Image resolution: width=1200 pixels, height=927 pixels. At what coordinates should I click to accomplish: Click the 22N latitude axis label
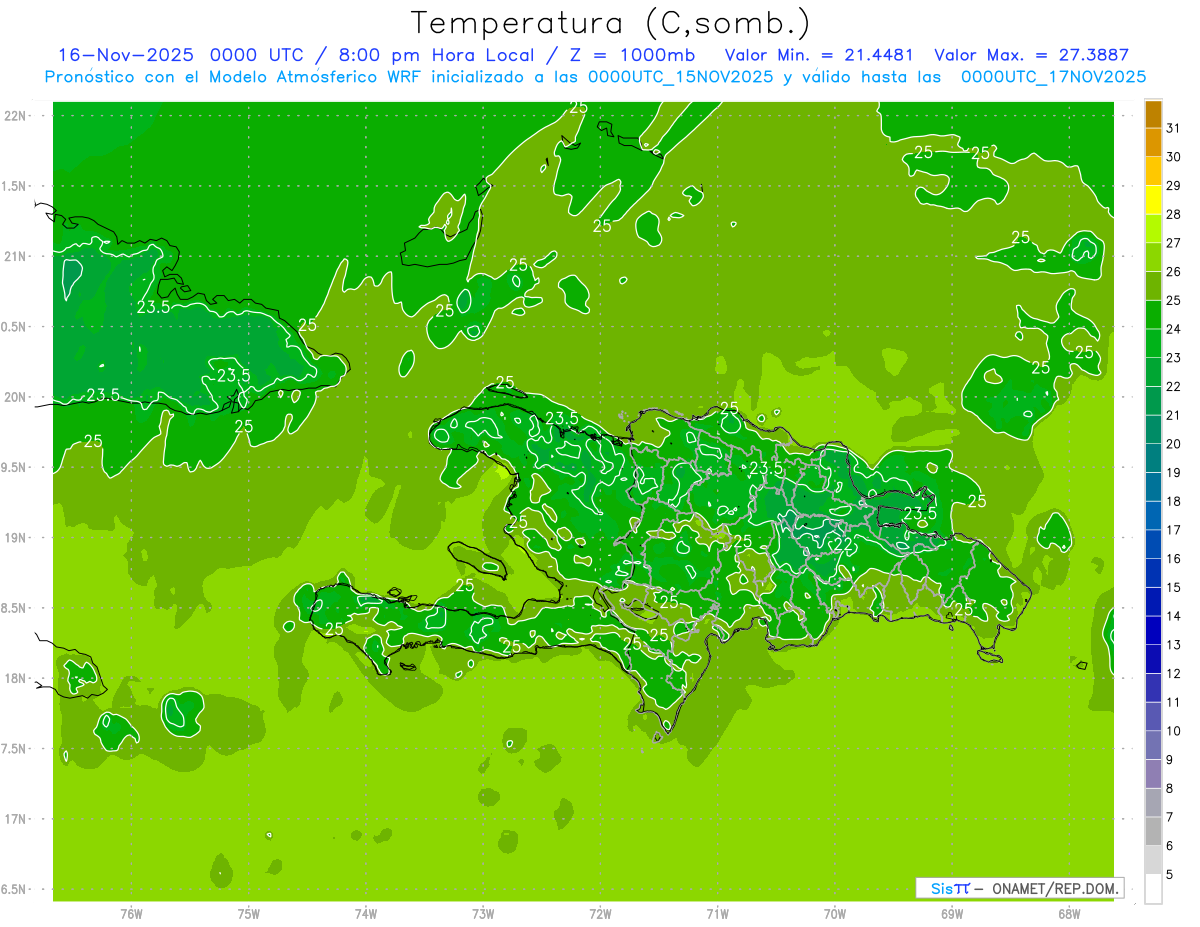pyautogui.click(x=15, y=116)
